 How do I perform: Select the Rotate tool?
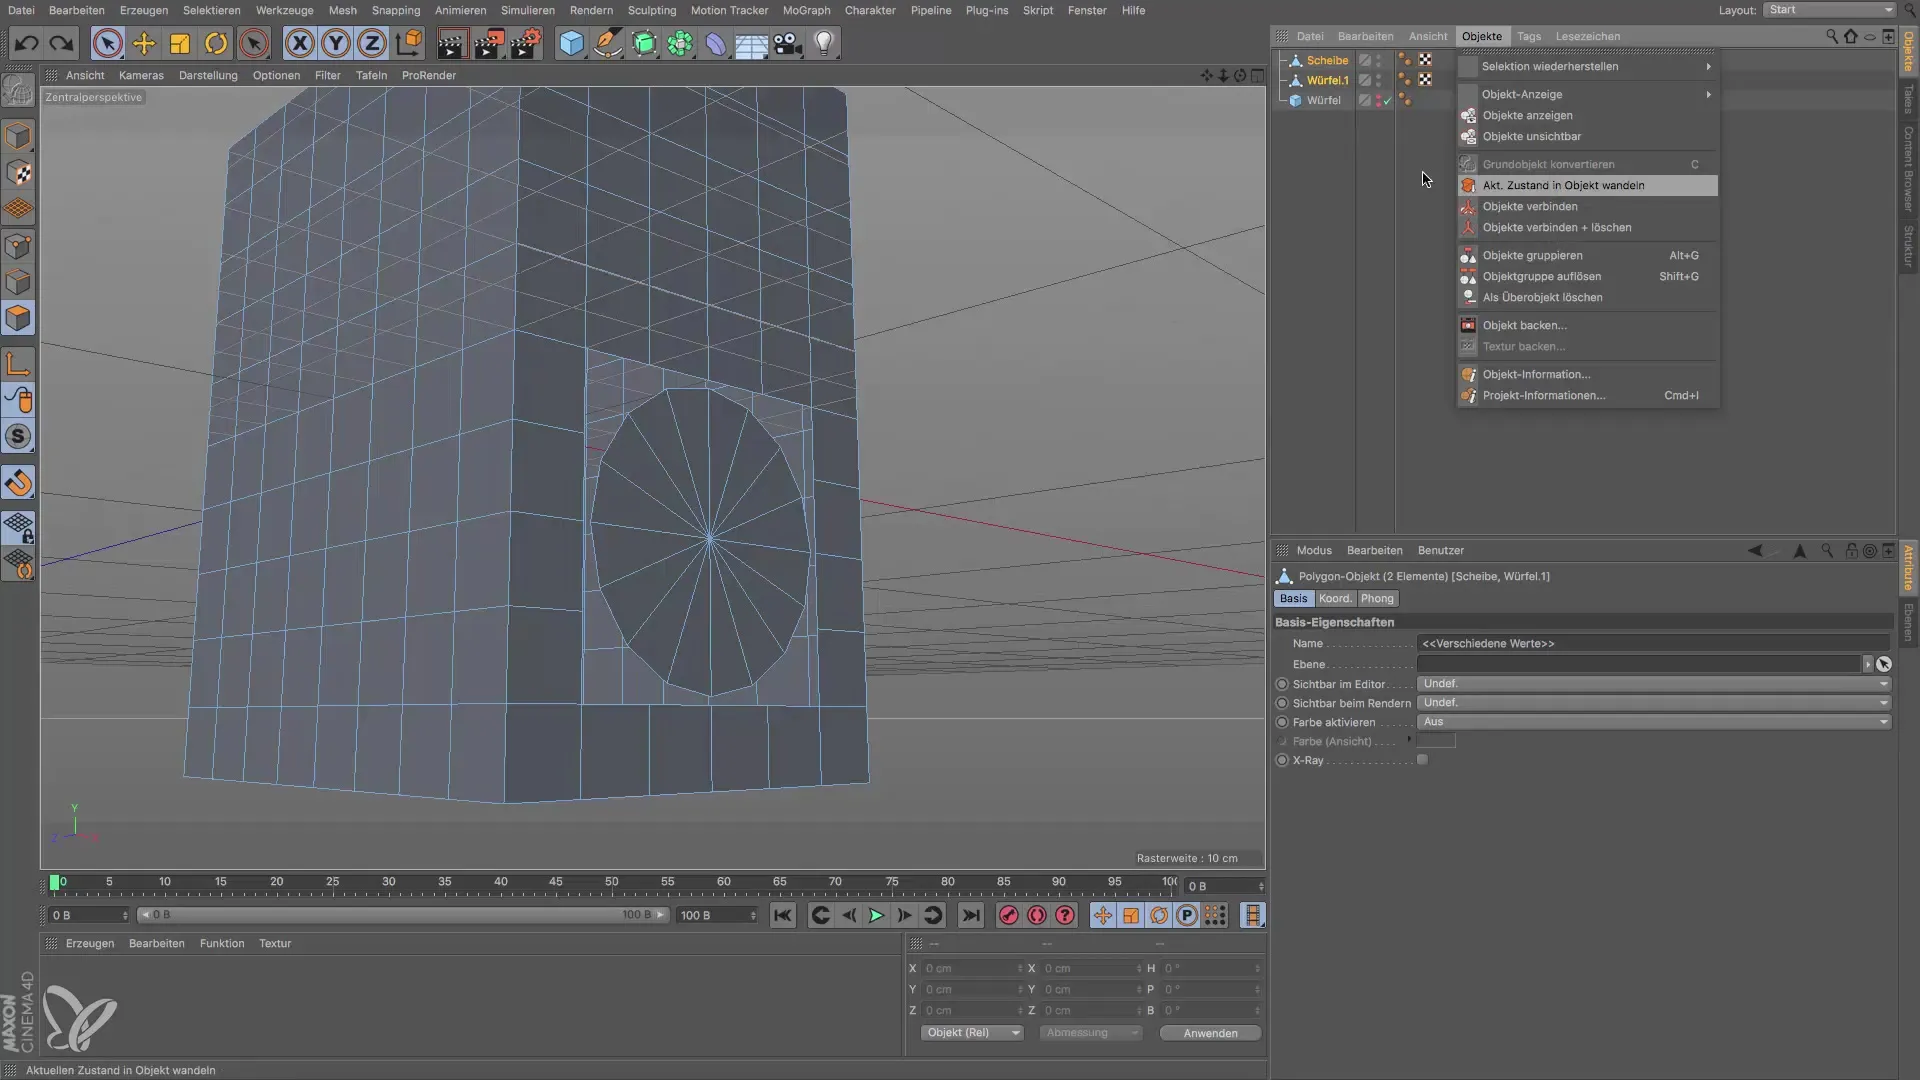click(216, 43)
